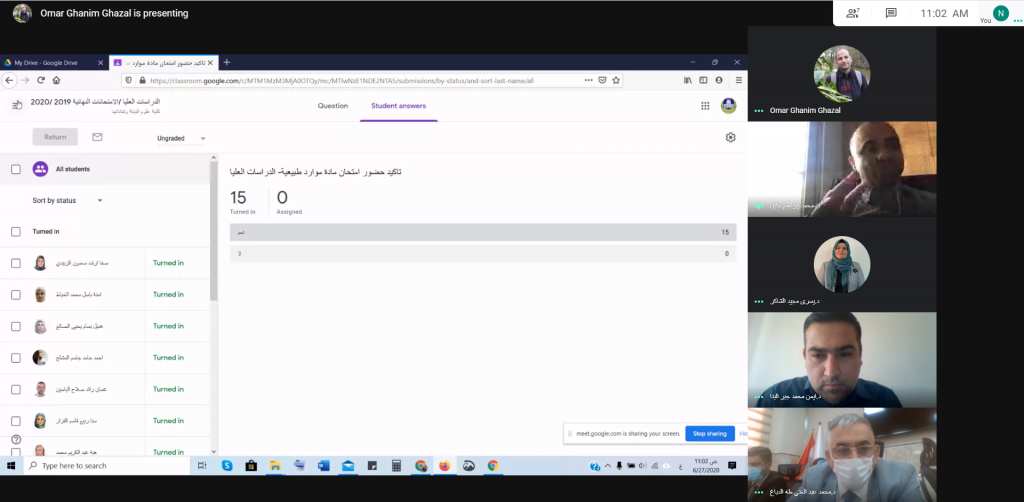Tick the All students checkbox
Viewport: 1024px width, 502px height.
(15, 169)
